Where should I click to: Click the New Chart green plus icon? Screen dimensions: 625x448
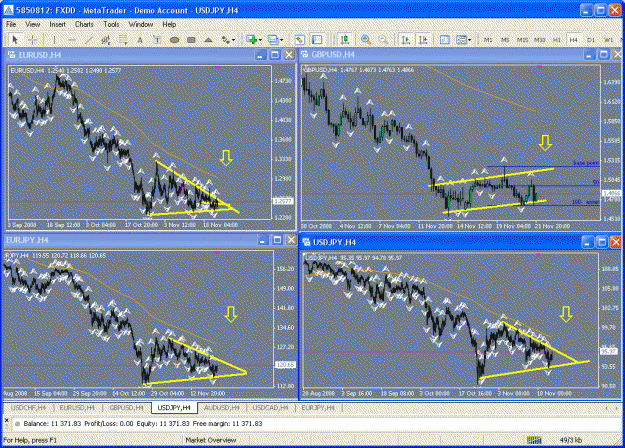tap(251, 39)
